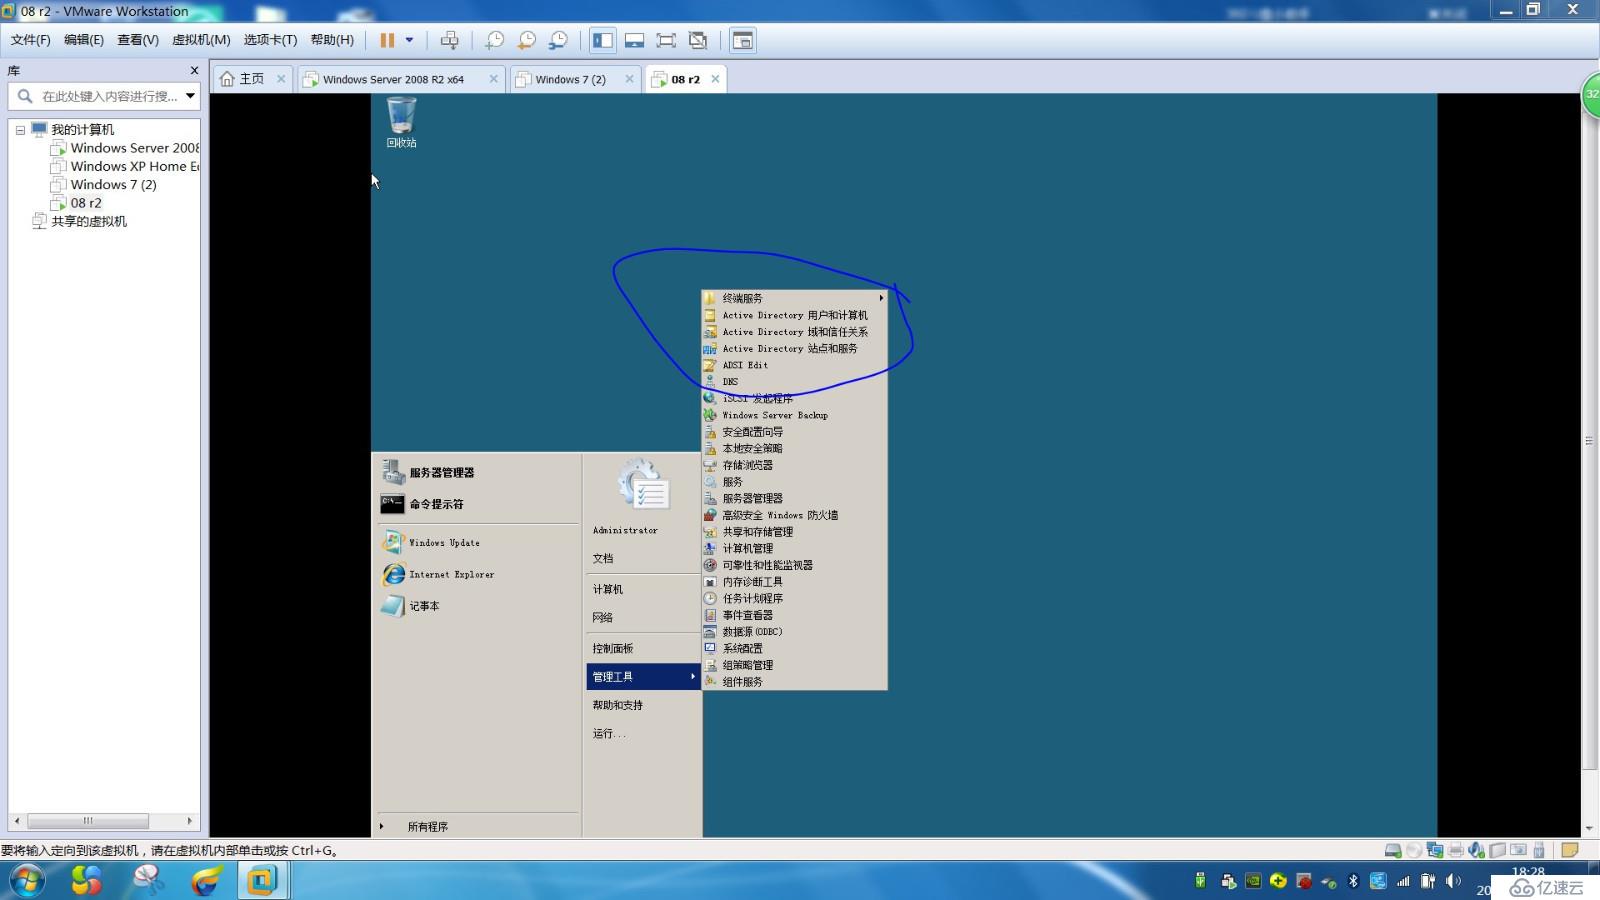Open Active Directory 用户和计算机
This screenshot has width=1600, height=900.
(794, 315)
